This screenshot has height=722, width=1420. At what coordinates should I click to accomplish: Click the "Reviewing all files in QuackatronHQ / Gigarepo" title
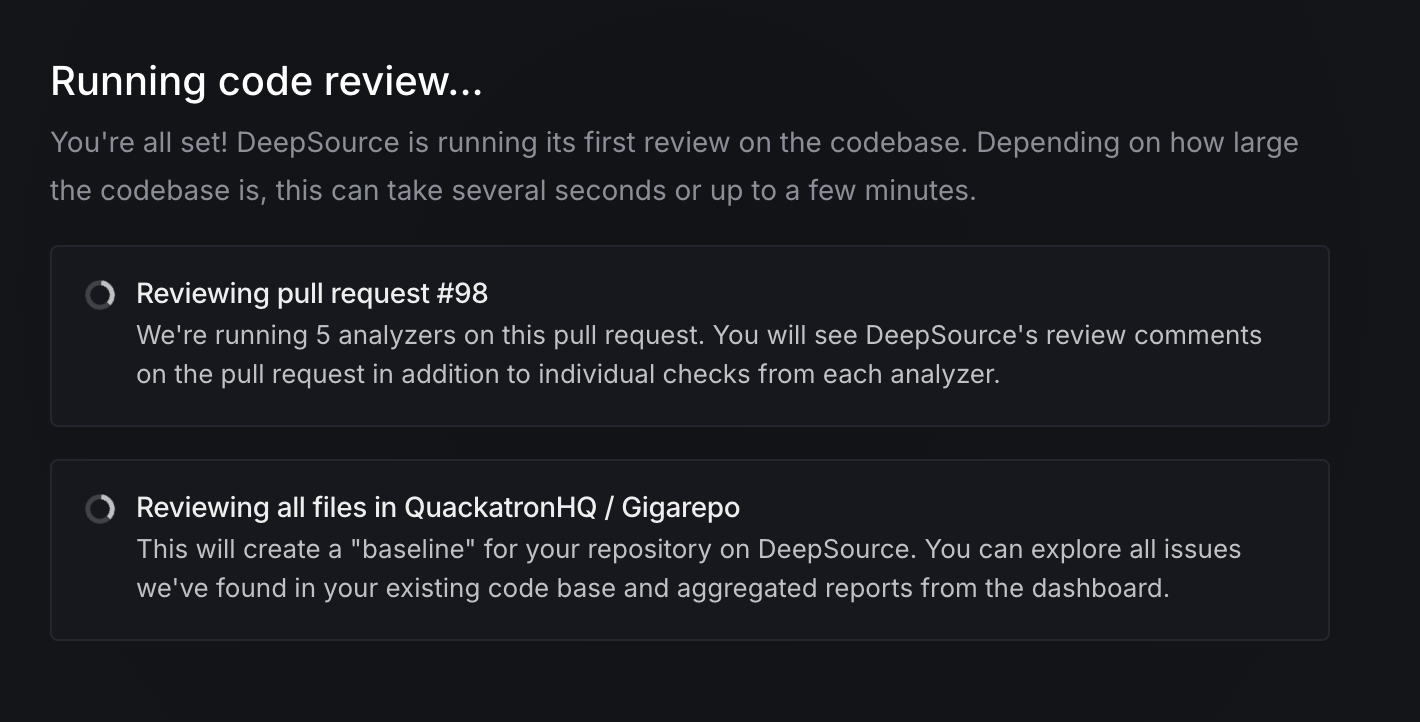pos(437,507)
